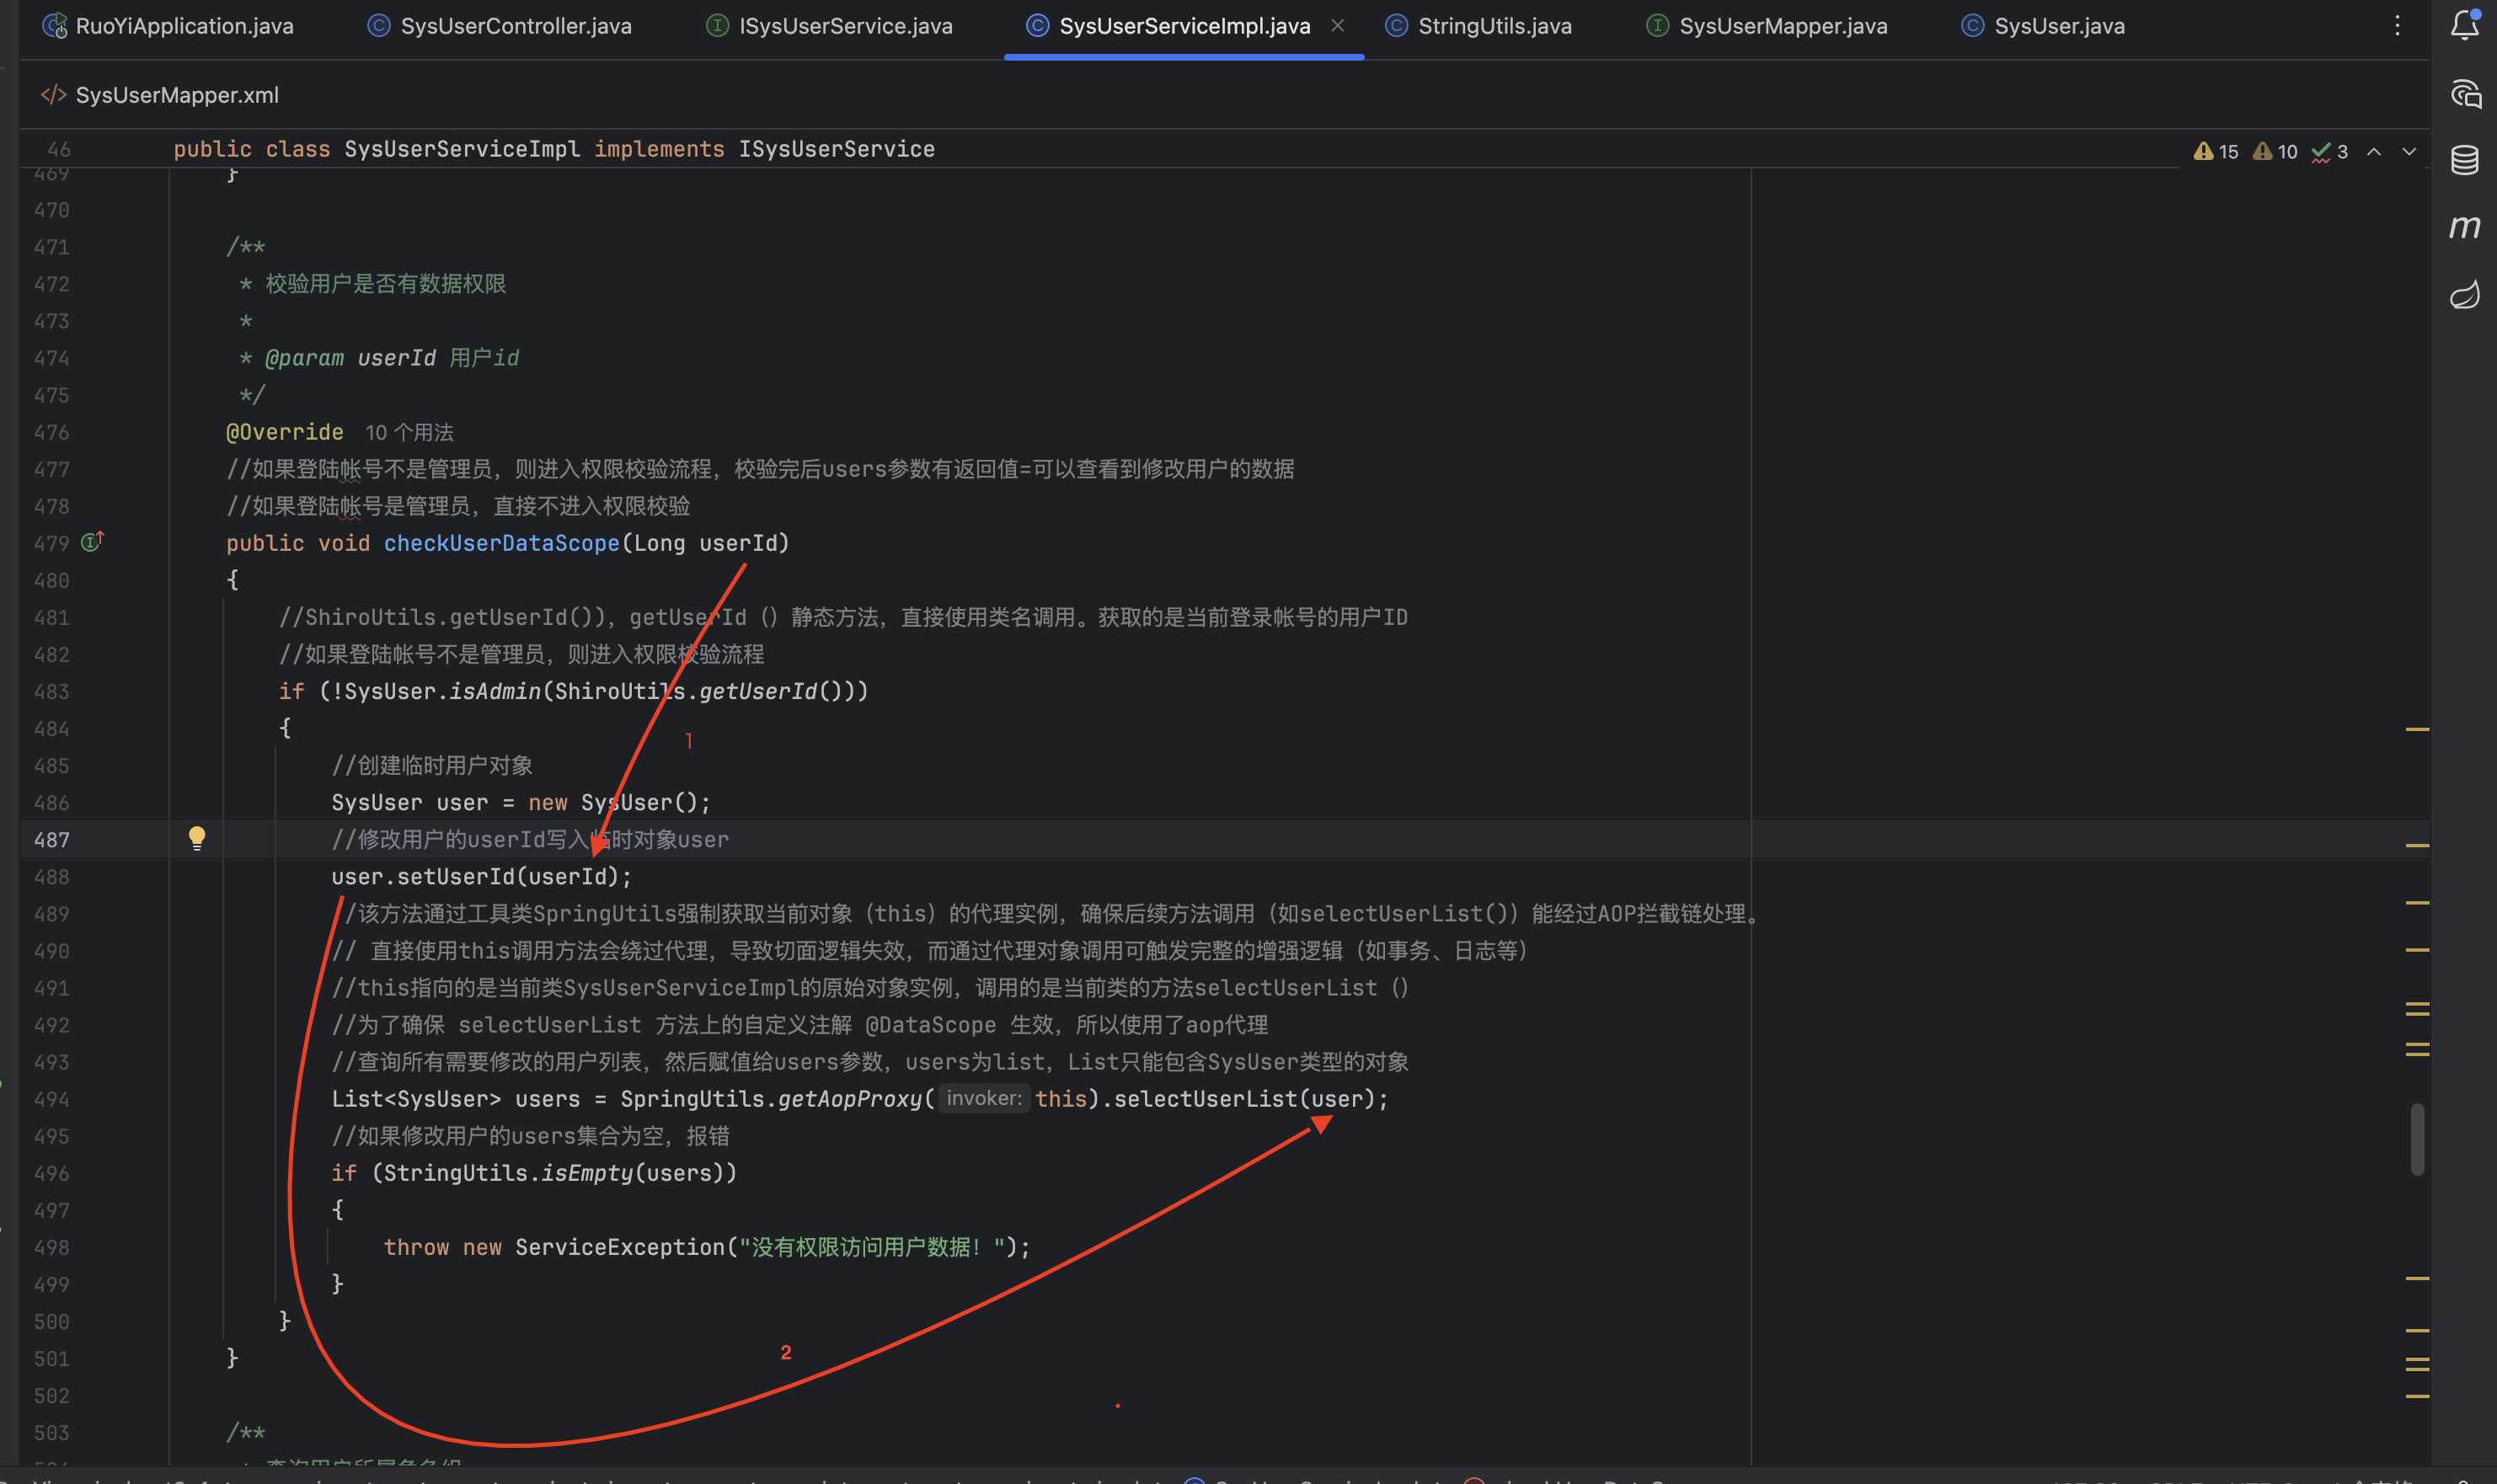Open the Spring leaf tool window
Screen dimensions: 2497x1484
point(2464,294)
